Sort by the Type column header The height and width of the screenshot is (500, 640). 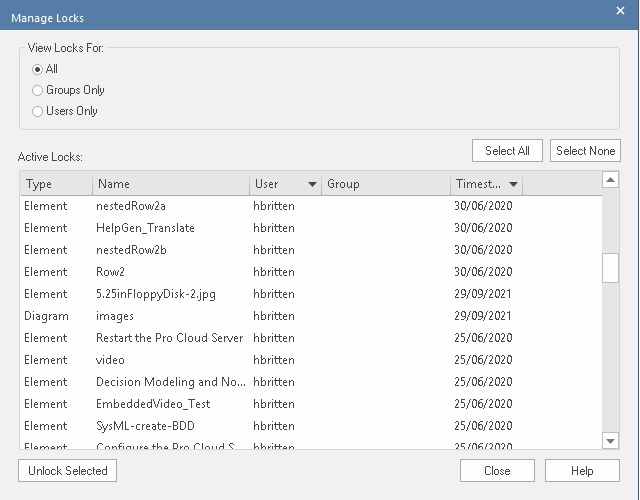[x=55, y=184]
